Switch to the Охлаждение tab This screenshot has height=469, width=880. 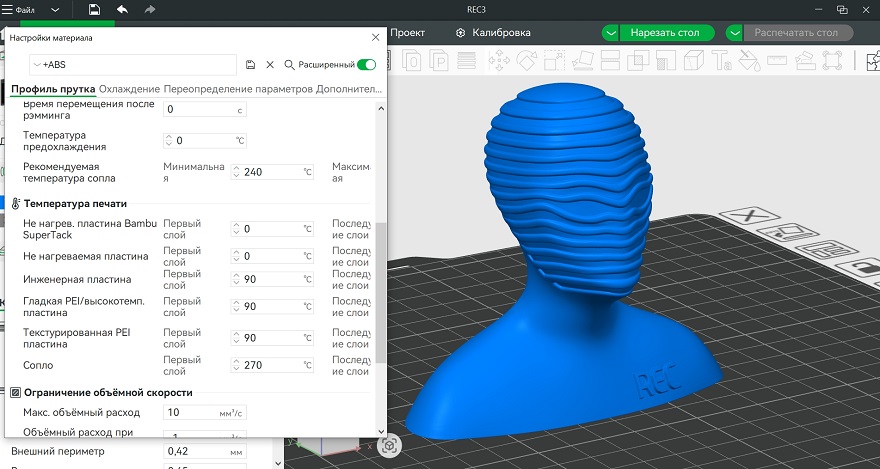pyautogui.click(x=130, y=89)
